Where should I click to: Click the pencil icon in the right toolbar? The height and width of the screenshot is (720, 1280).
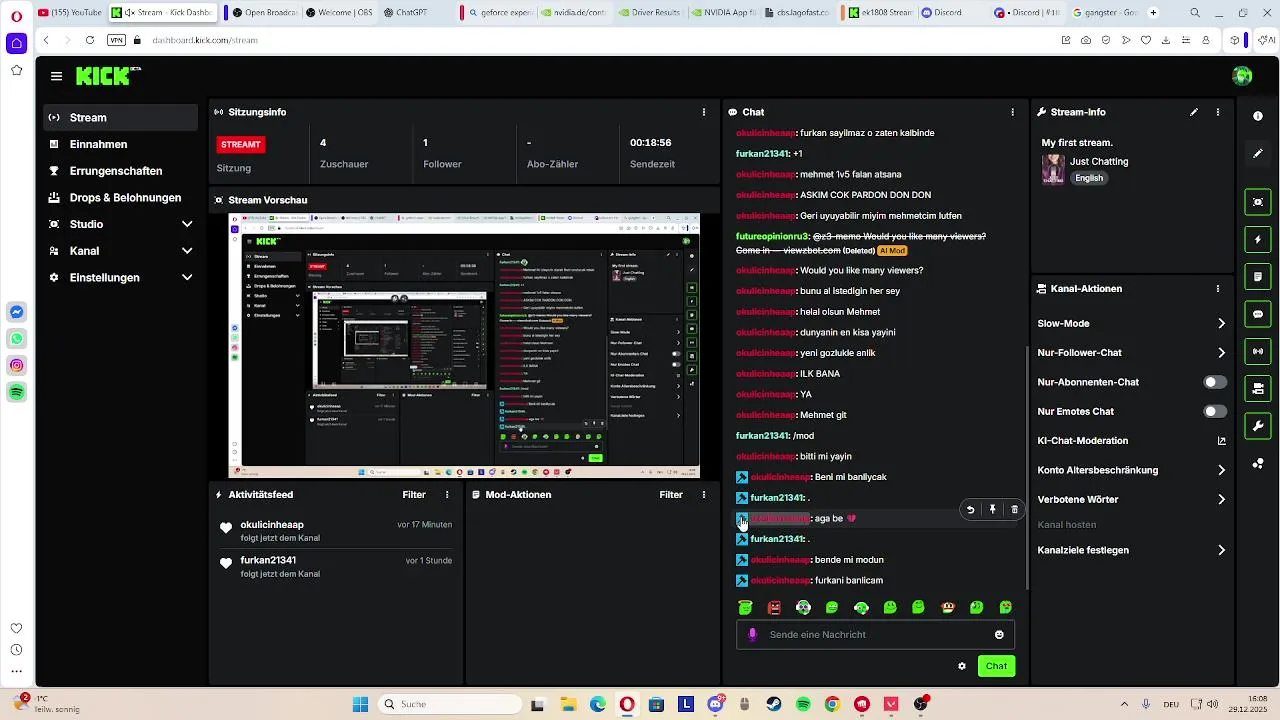tap(1258, 154)
